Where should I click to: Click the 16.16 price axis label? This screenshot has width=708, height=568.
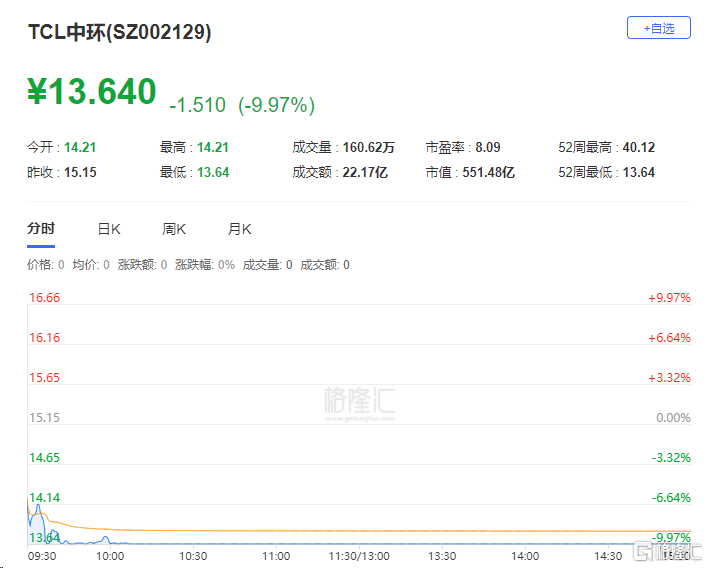coord(44,338)
